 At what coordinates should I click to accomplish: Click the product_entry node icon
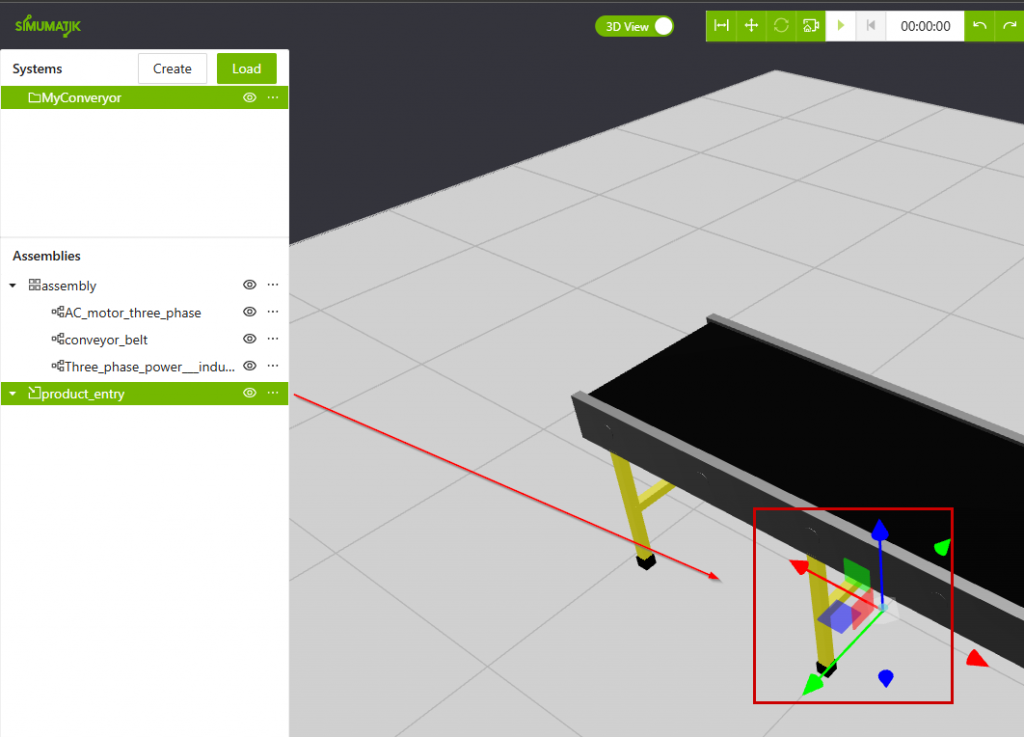34,393
